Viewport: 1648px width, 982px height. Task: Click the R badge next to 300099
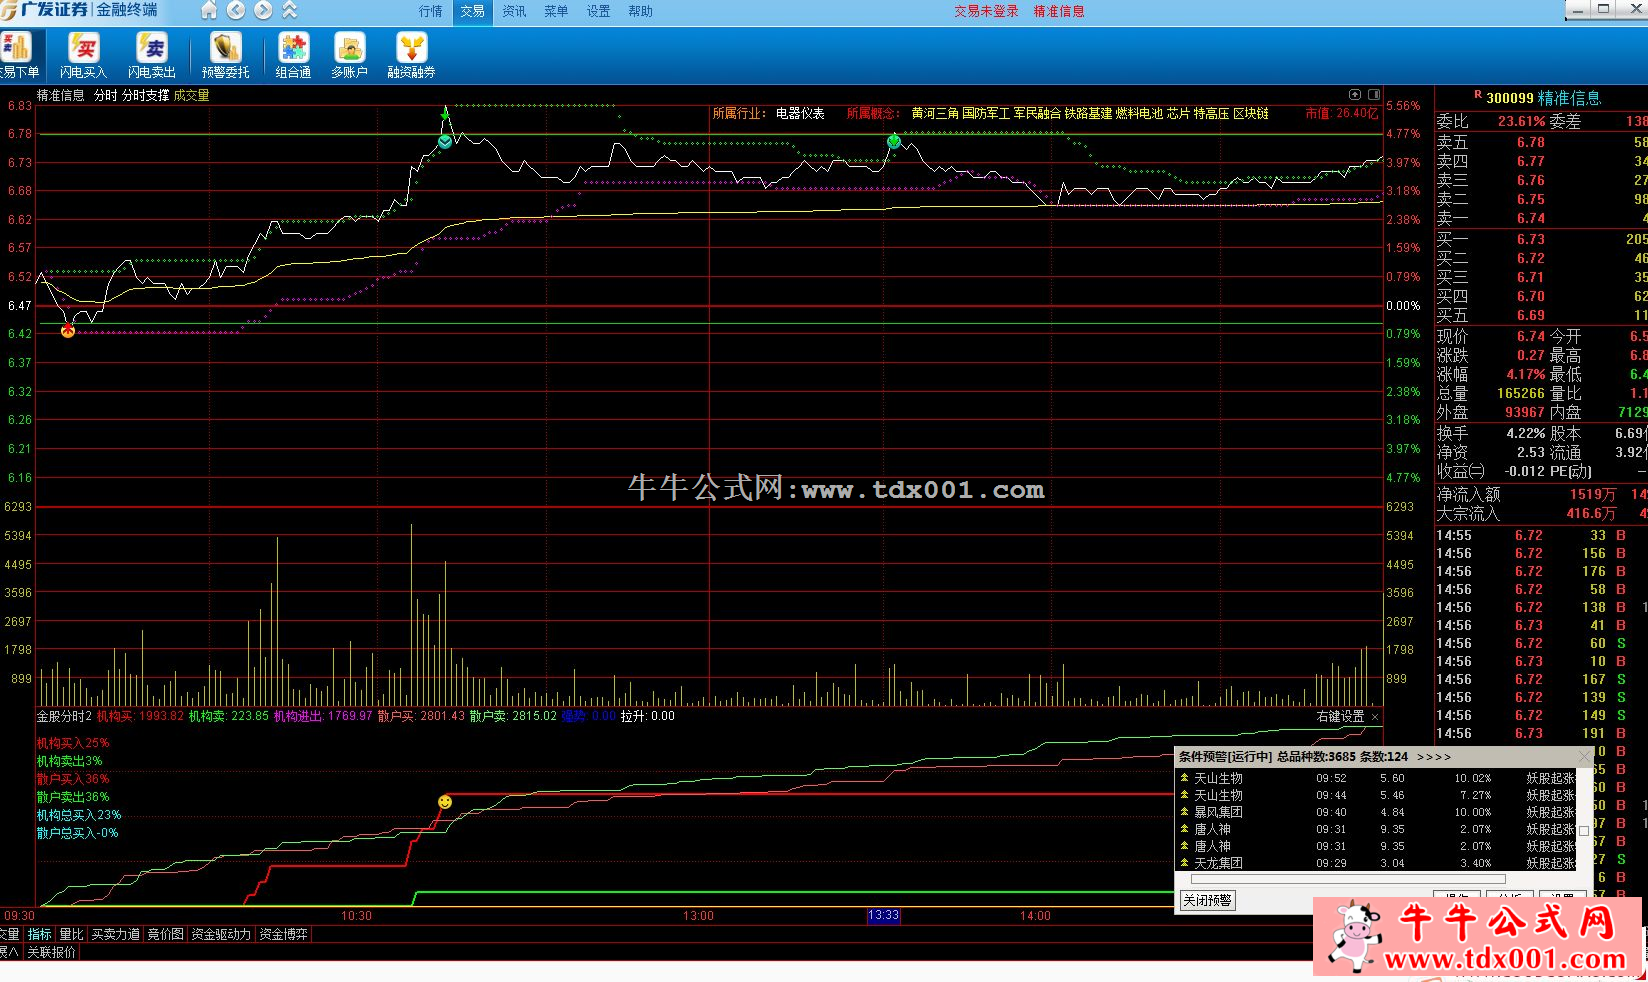click(1478, 95)
